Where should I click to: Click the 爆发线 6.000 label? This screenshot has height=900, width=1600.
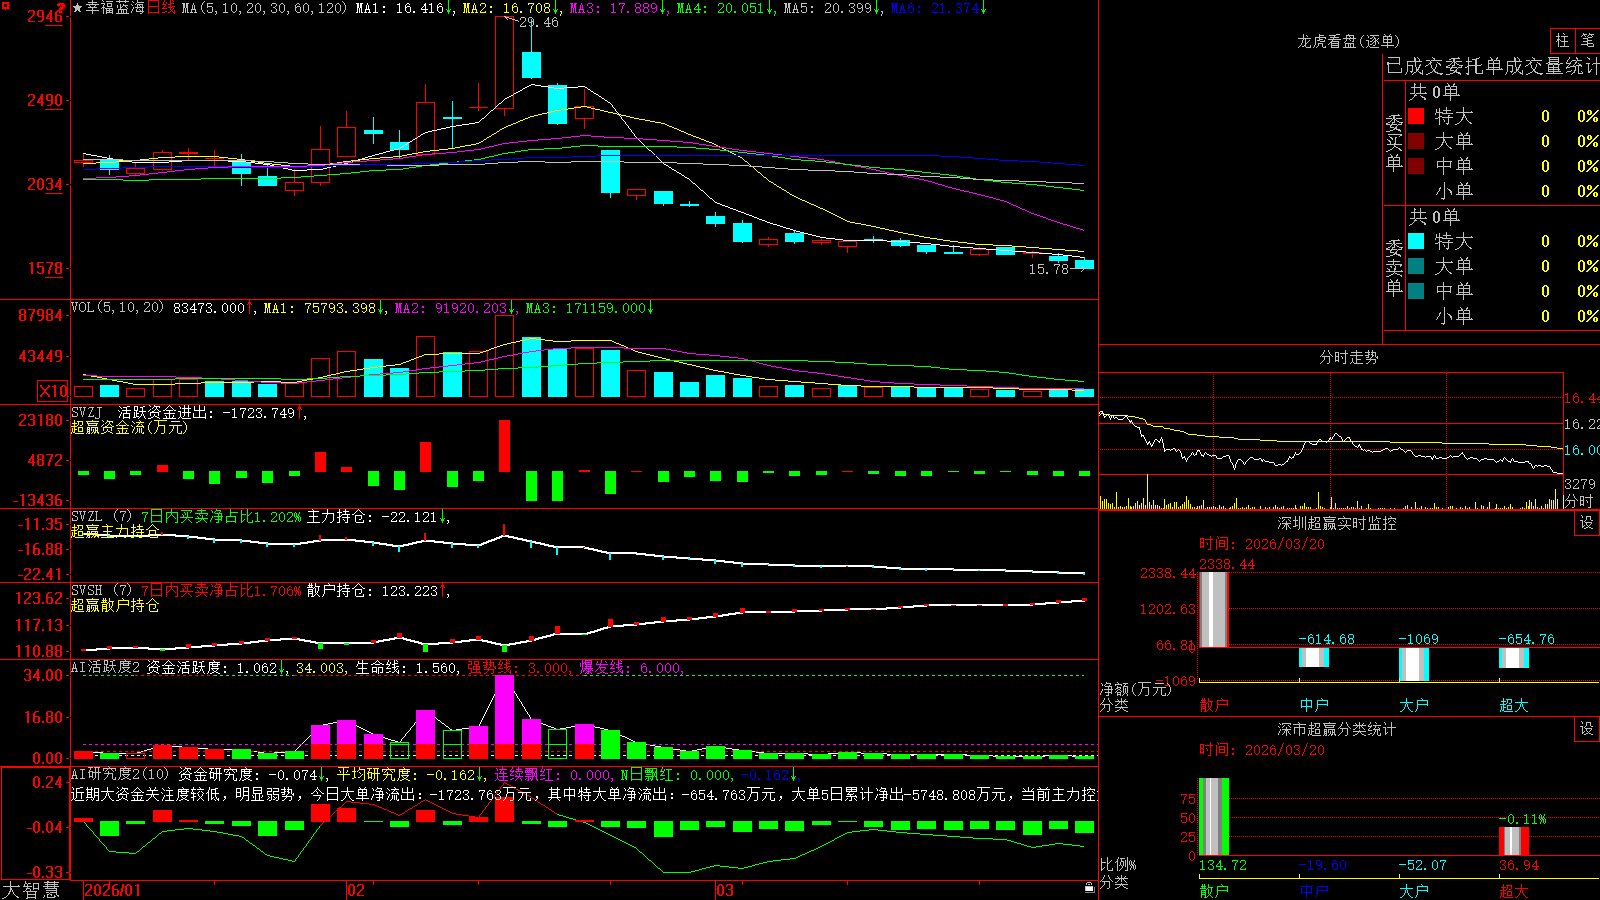630,667
